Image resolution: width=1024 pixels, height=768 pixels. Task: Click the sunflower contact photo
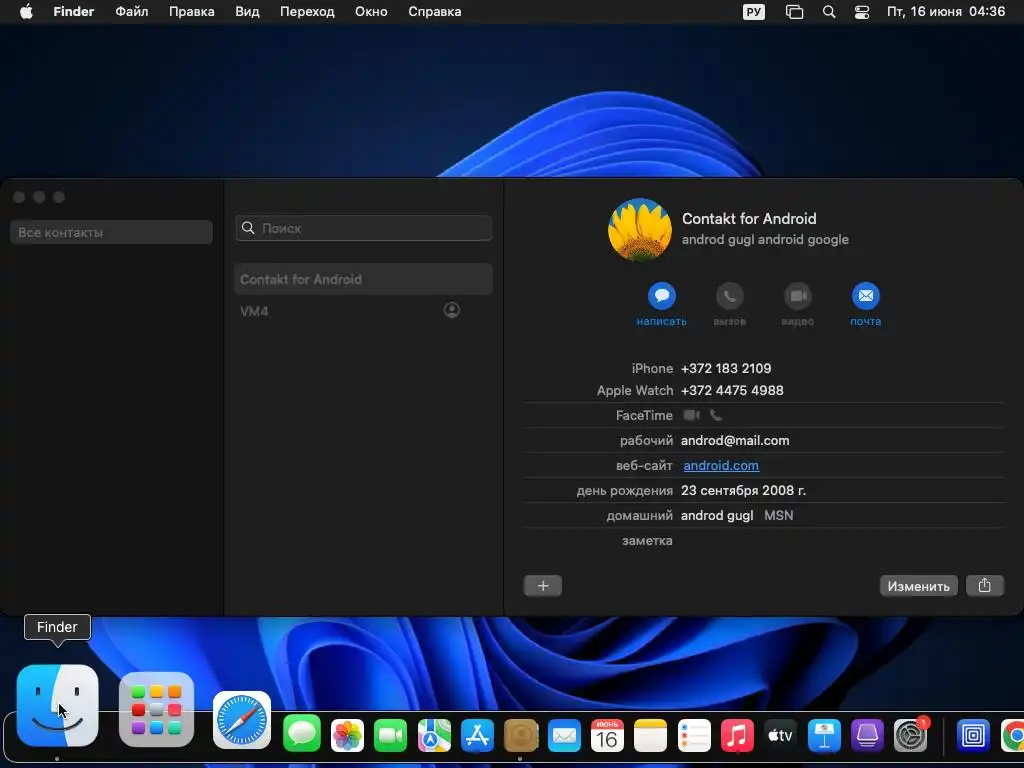(639, 229)
